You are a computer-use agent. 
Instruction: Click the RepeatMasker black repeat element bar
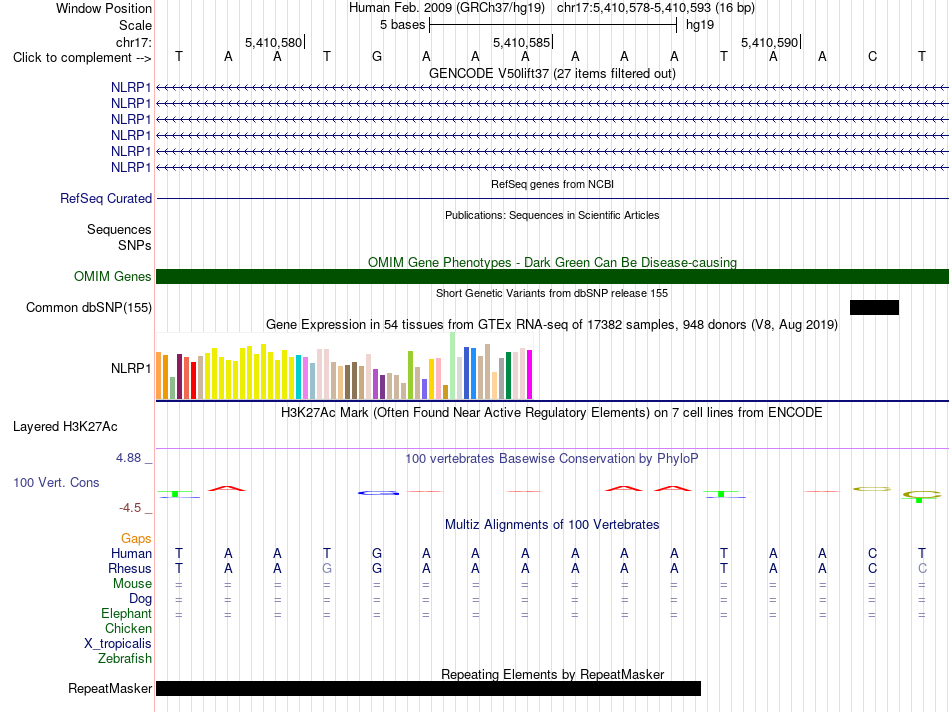(428, 688)
